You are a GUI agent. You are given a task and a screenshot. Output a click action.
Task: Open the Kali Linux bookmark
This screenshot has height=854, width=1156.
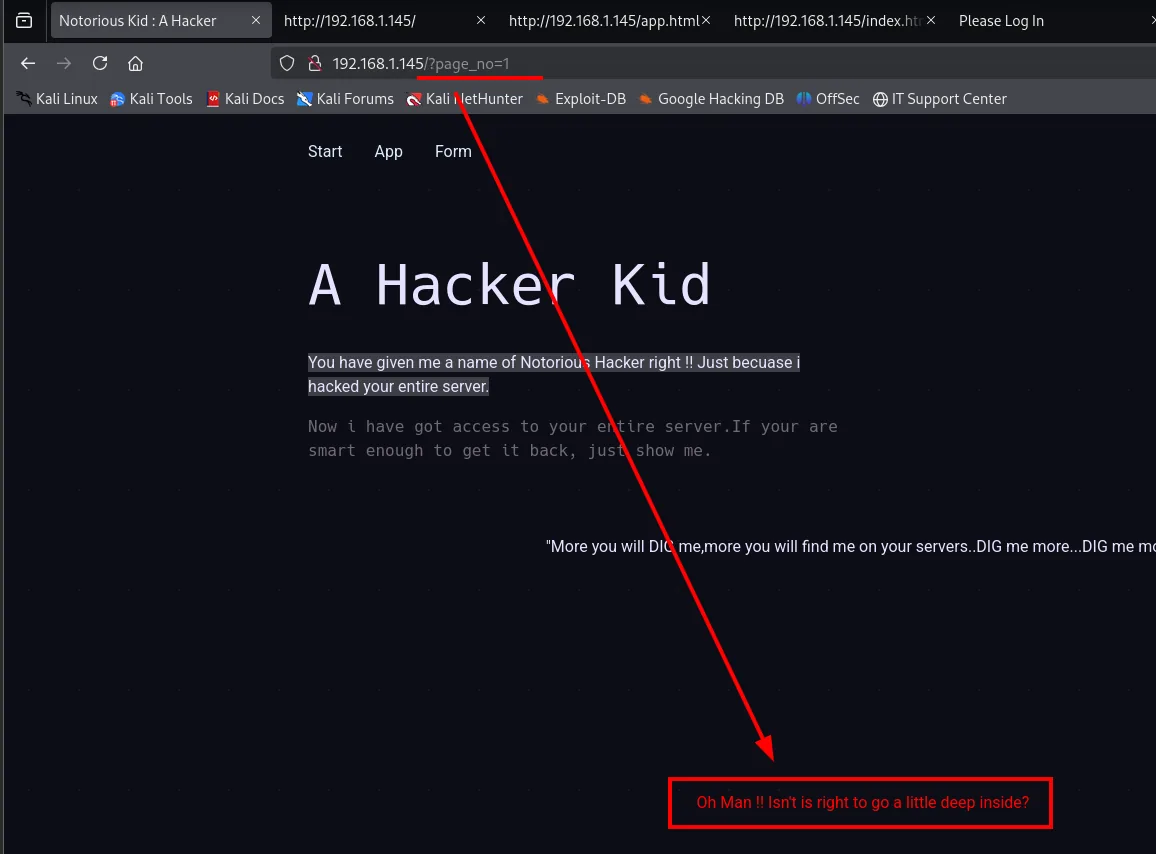pyautogui.click(x=57, y=99)
